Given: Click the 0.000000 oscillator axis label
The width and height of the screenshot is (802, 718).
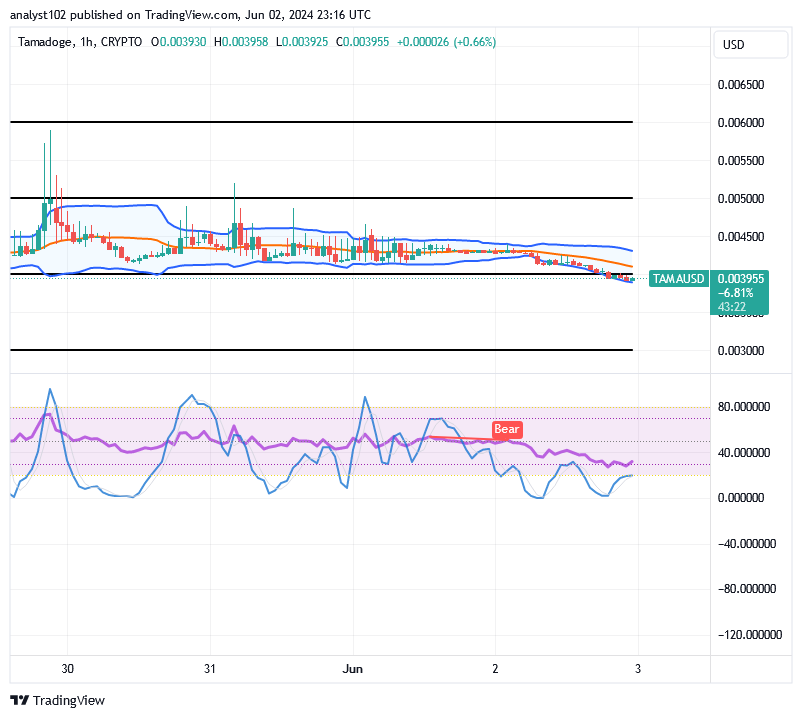Looking at the screenshot, I should 741,498.
